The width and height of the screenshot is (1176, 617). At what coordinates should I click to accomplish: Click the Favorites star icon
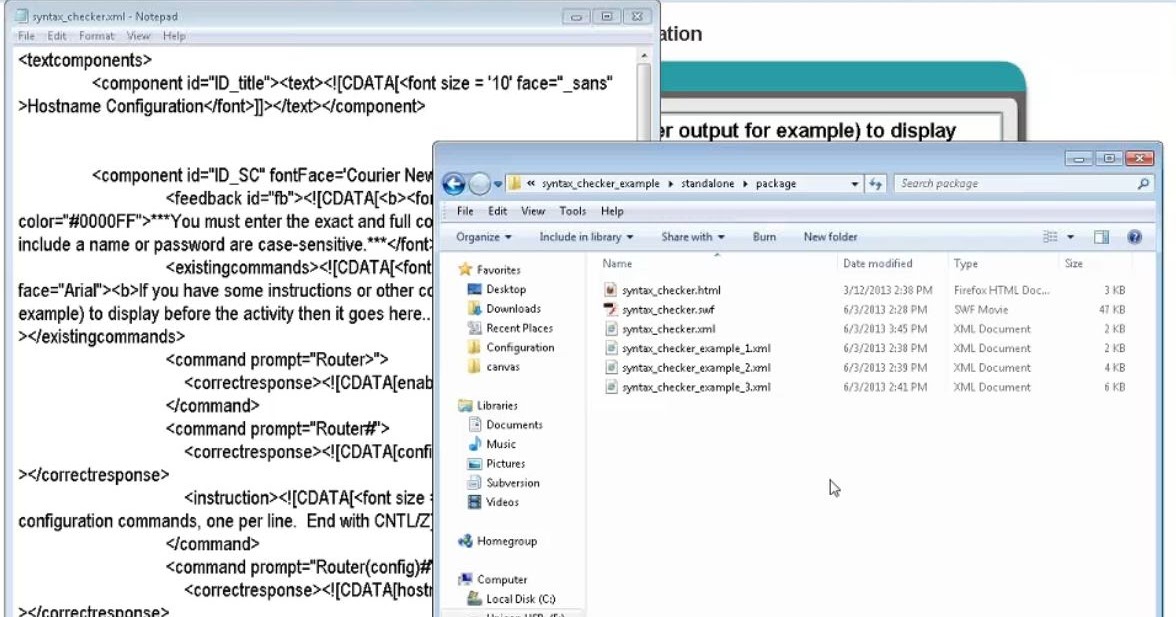click(x=465, y=269)
